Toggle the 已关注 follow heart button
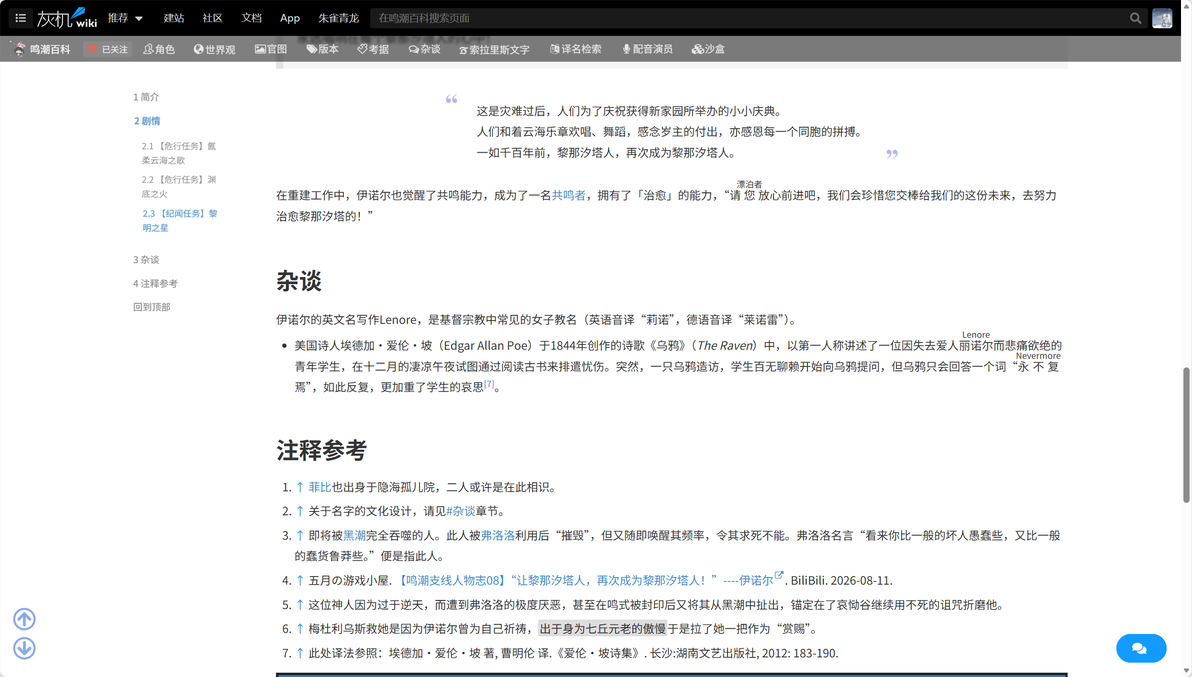1192x677 pixels. (x=107, y=49)
